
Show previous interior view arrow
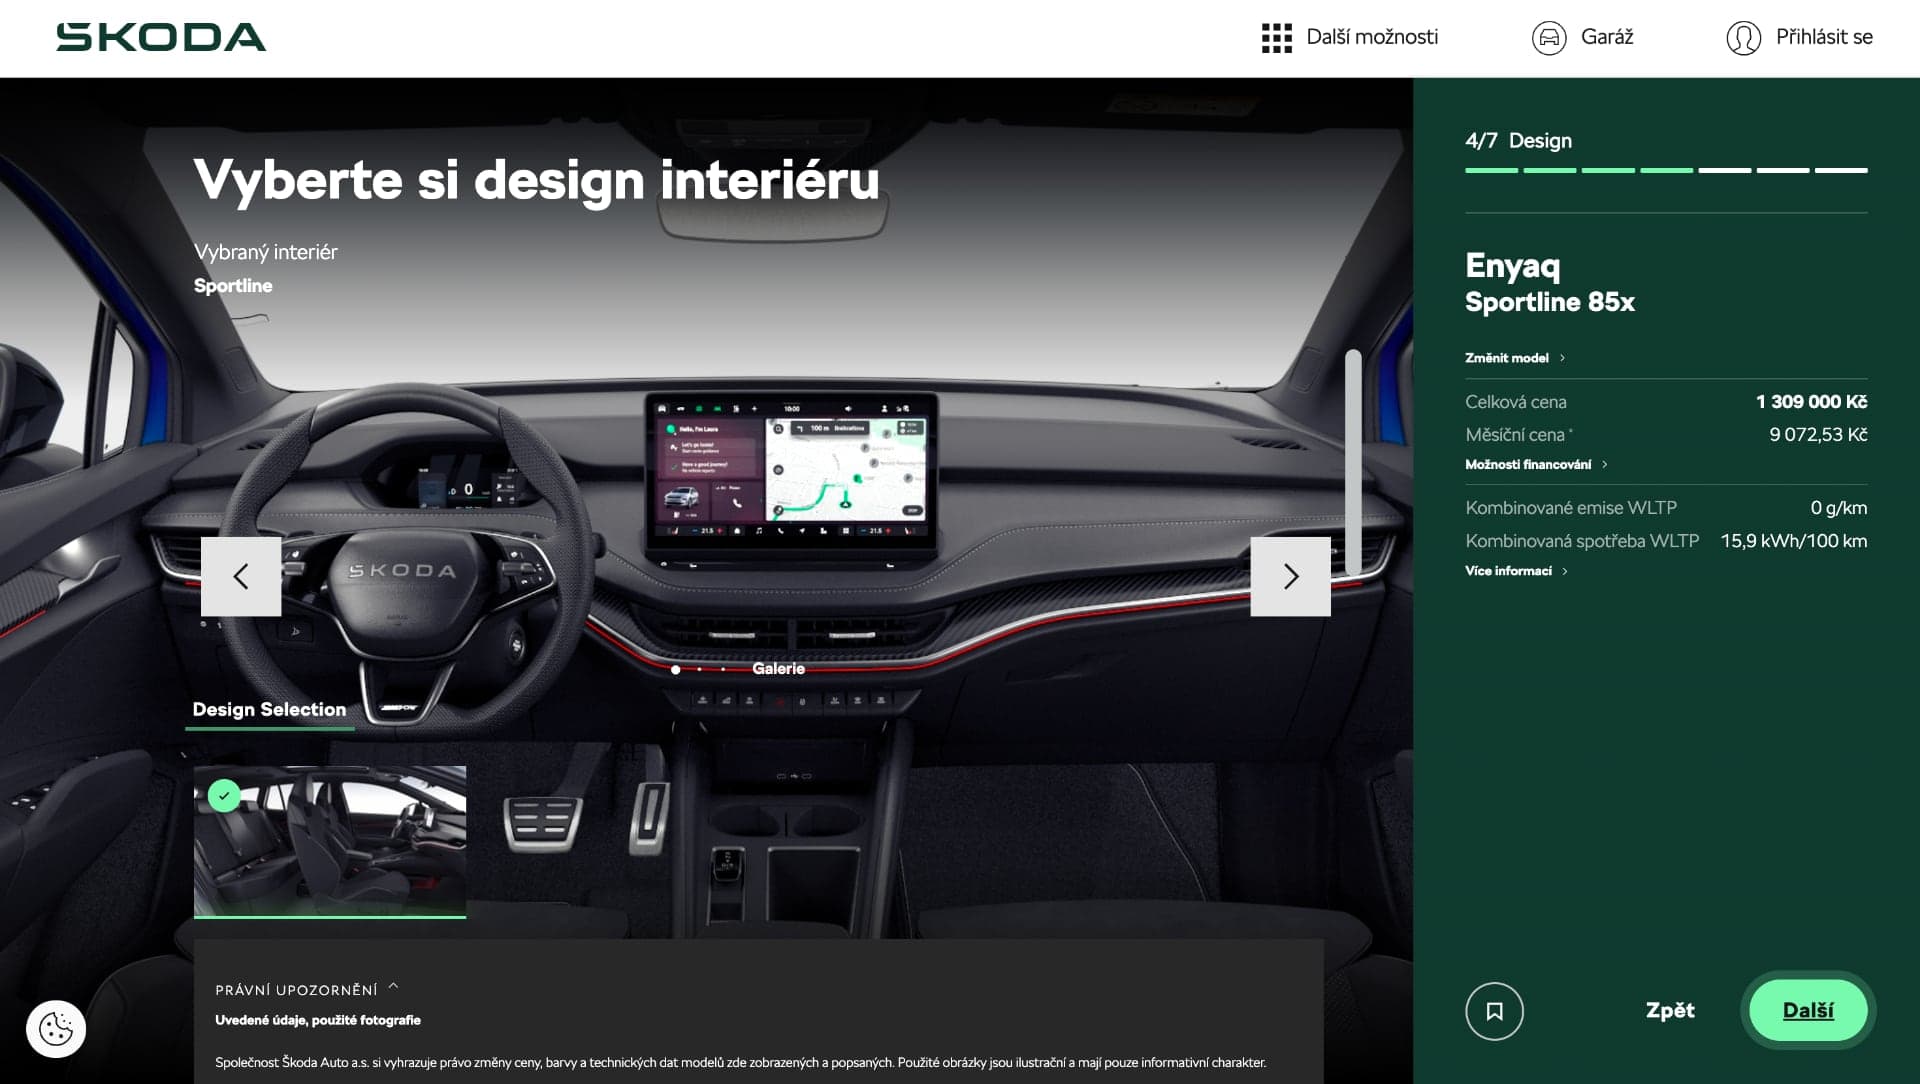241,576
